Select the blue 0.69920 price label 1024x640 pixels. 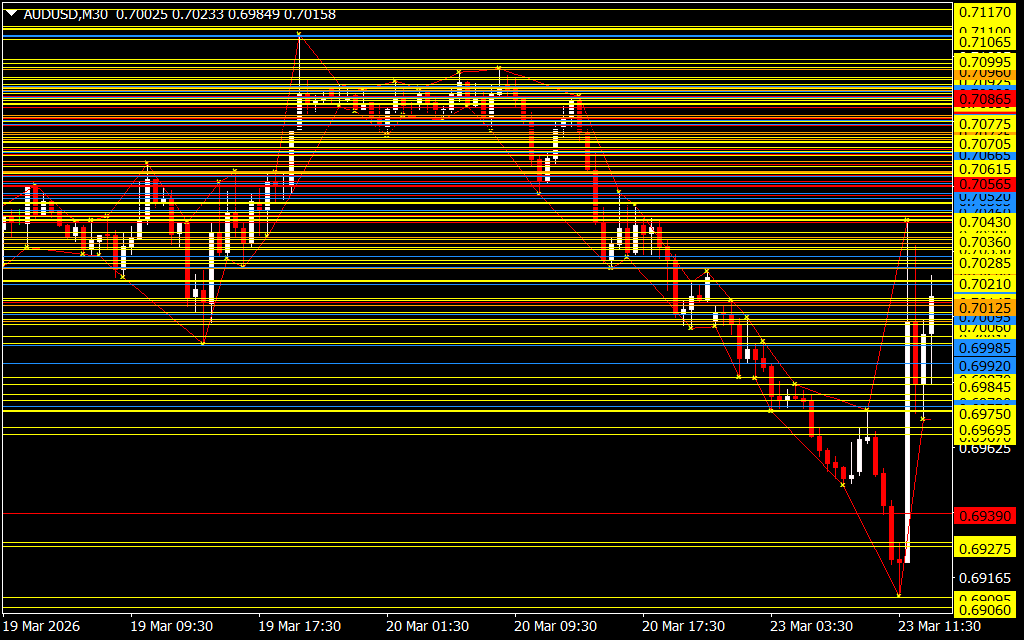coord(985,366)
